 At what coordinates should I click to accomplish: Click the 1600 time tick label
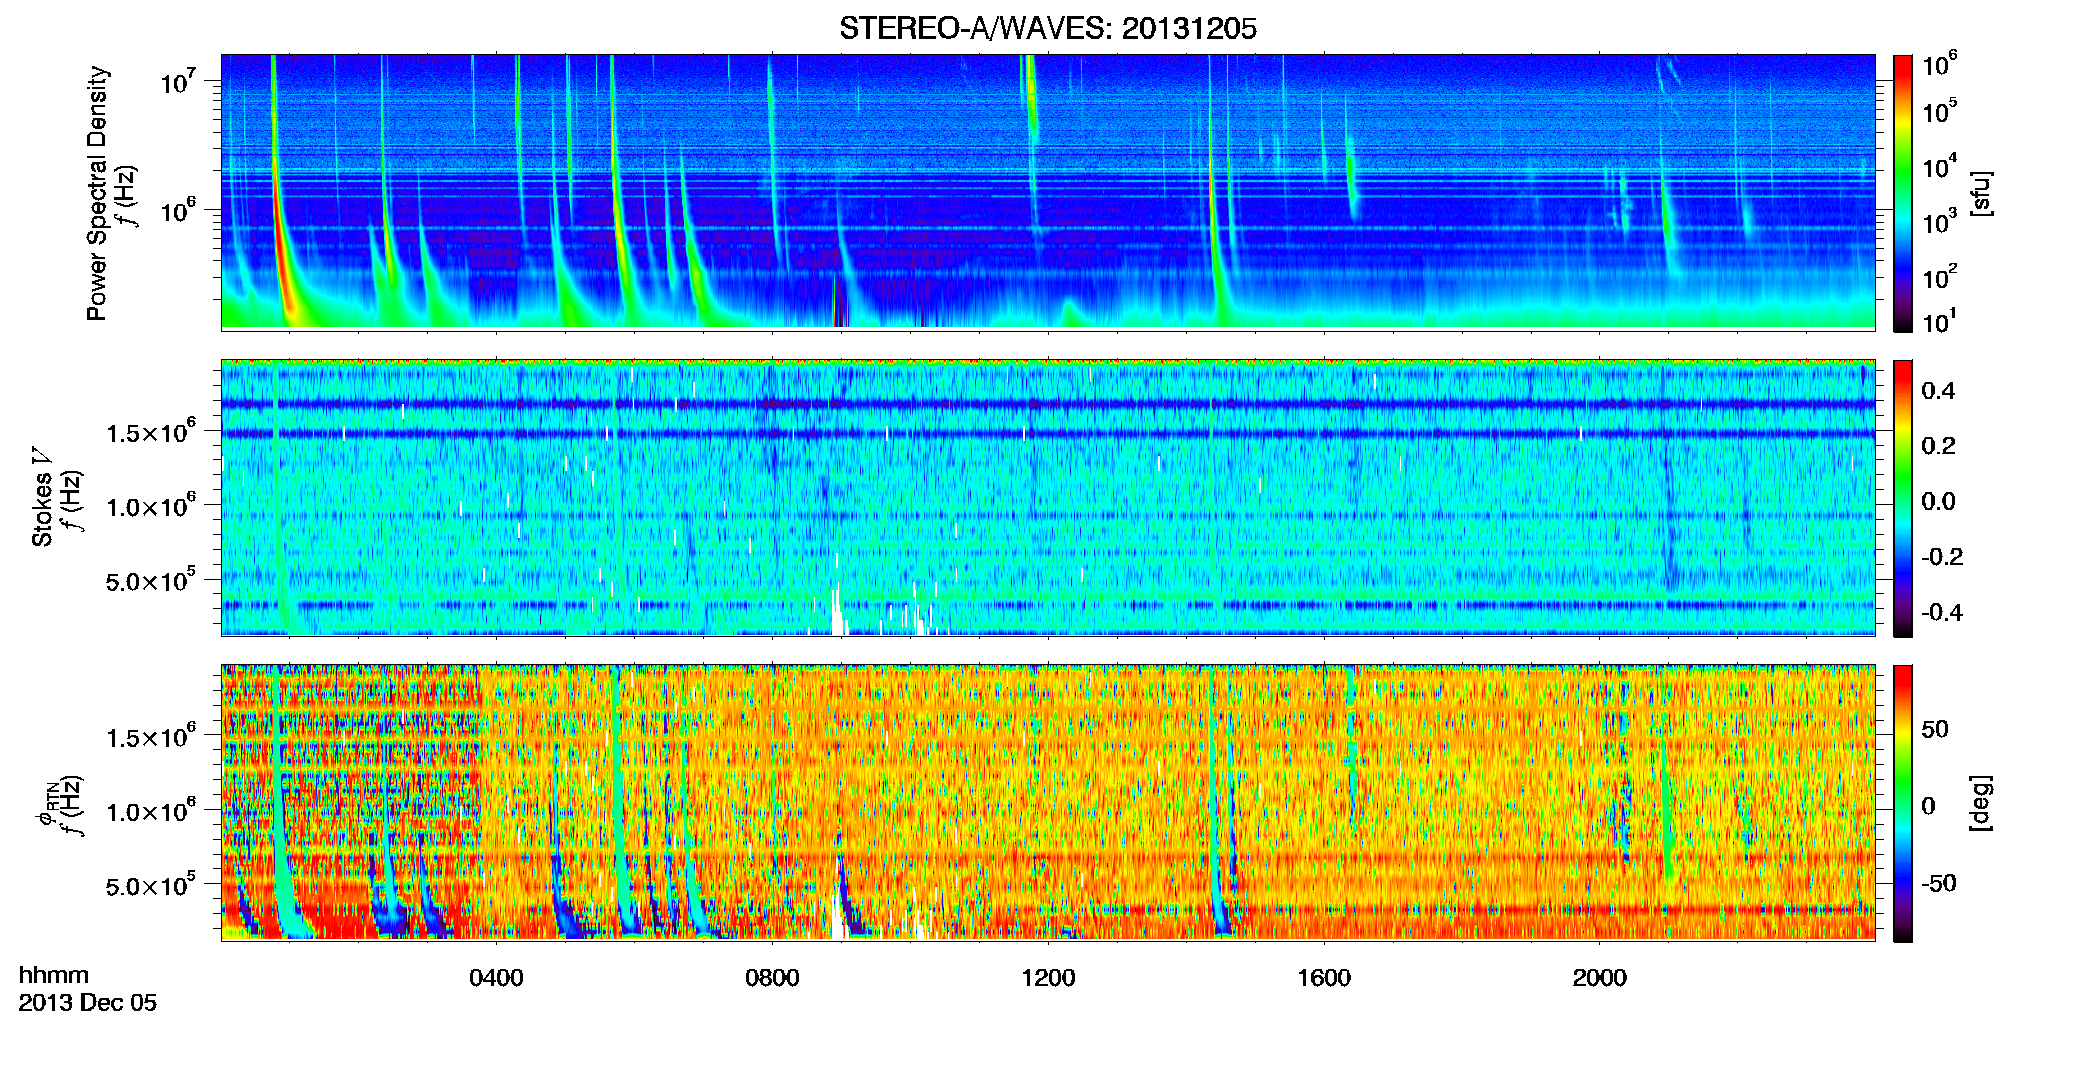point(1324,978)
